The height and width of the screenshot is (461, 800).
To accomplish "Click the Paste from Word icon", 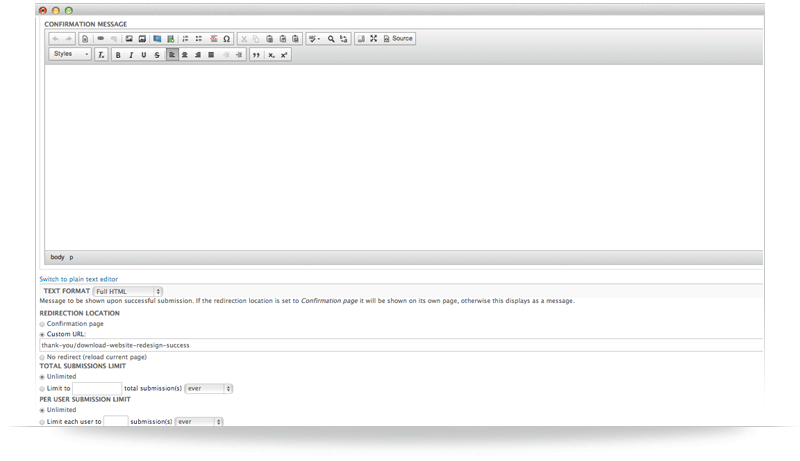I will click(x=295, y=39).
